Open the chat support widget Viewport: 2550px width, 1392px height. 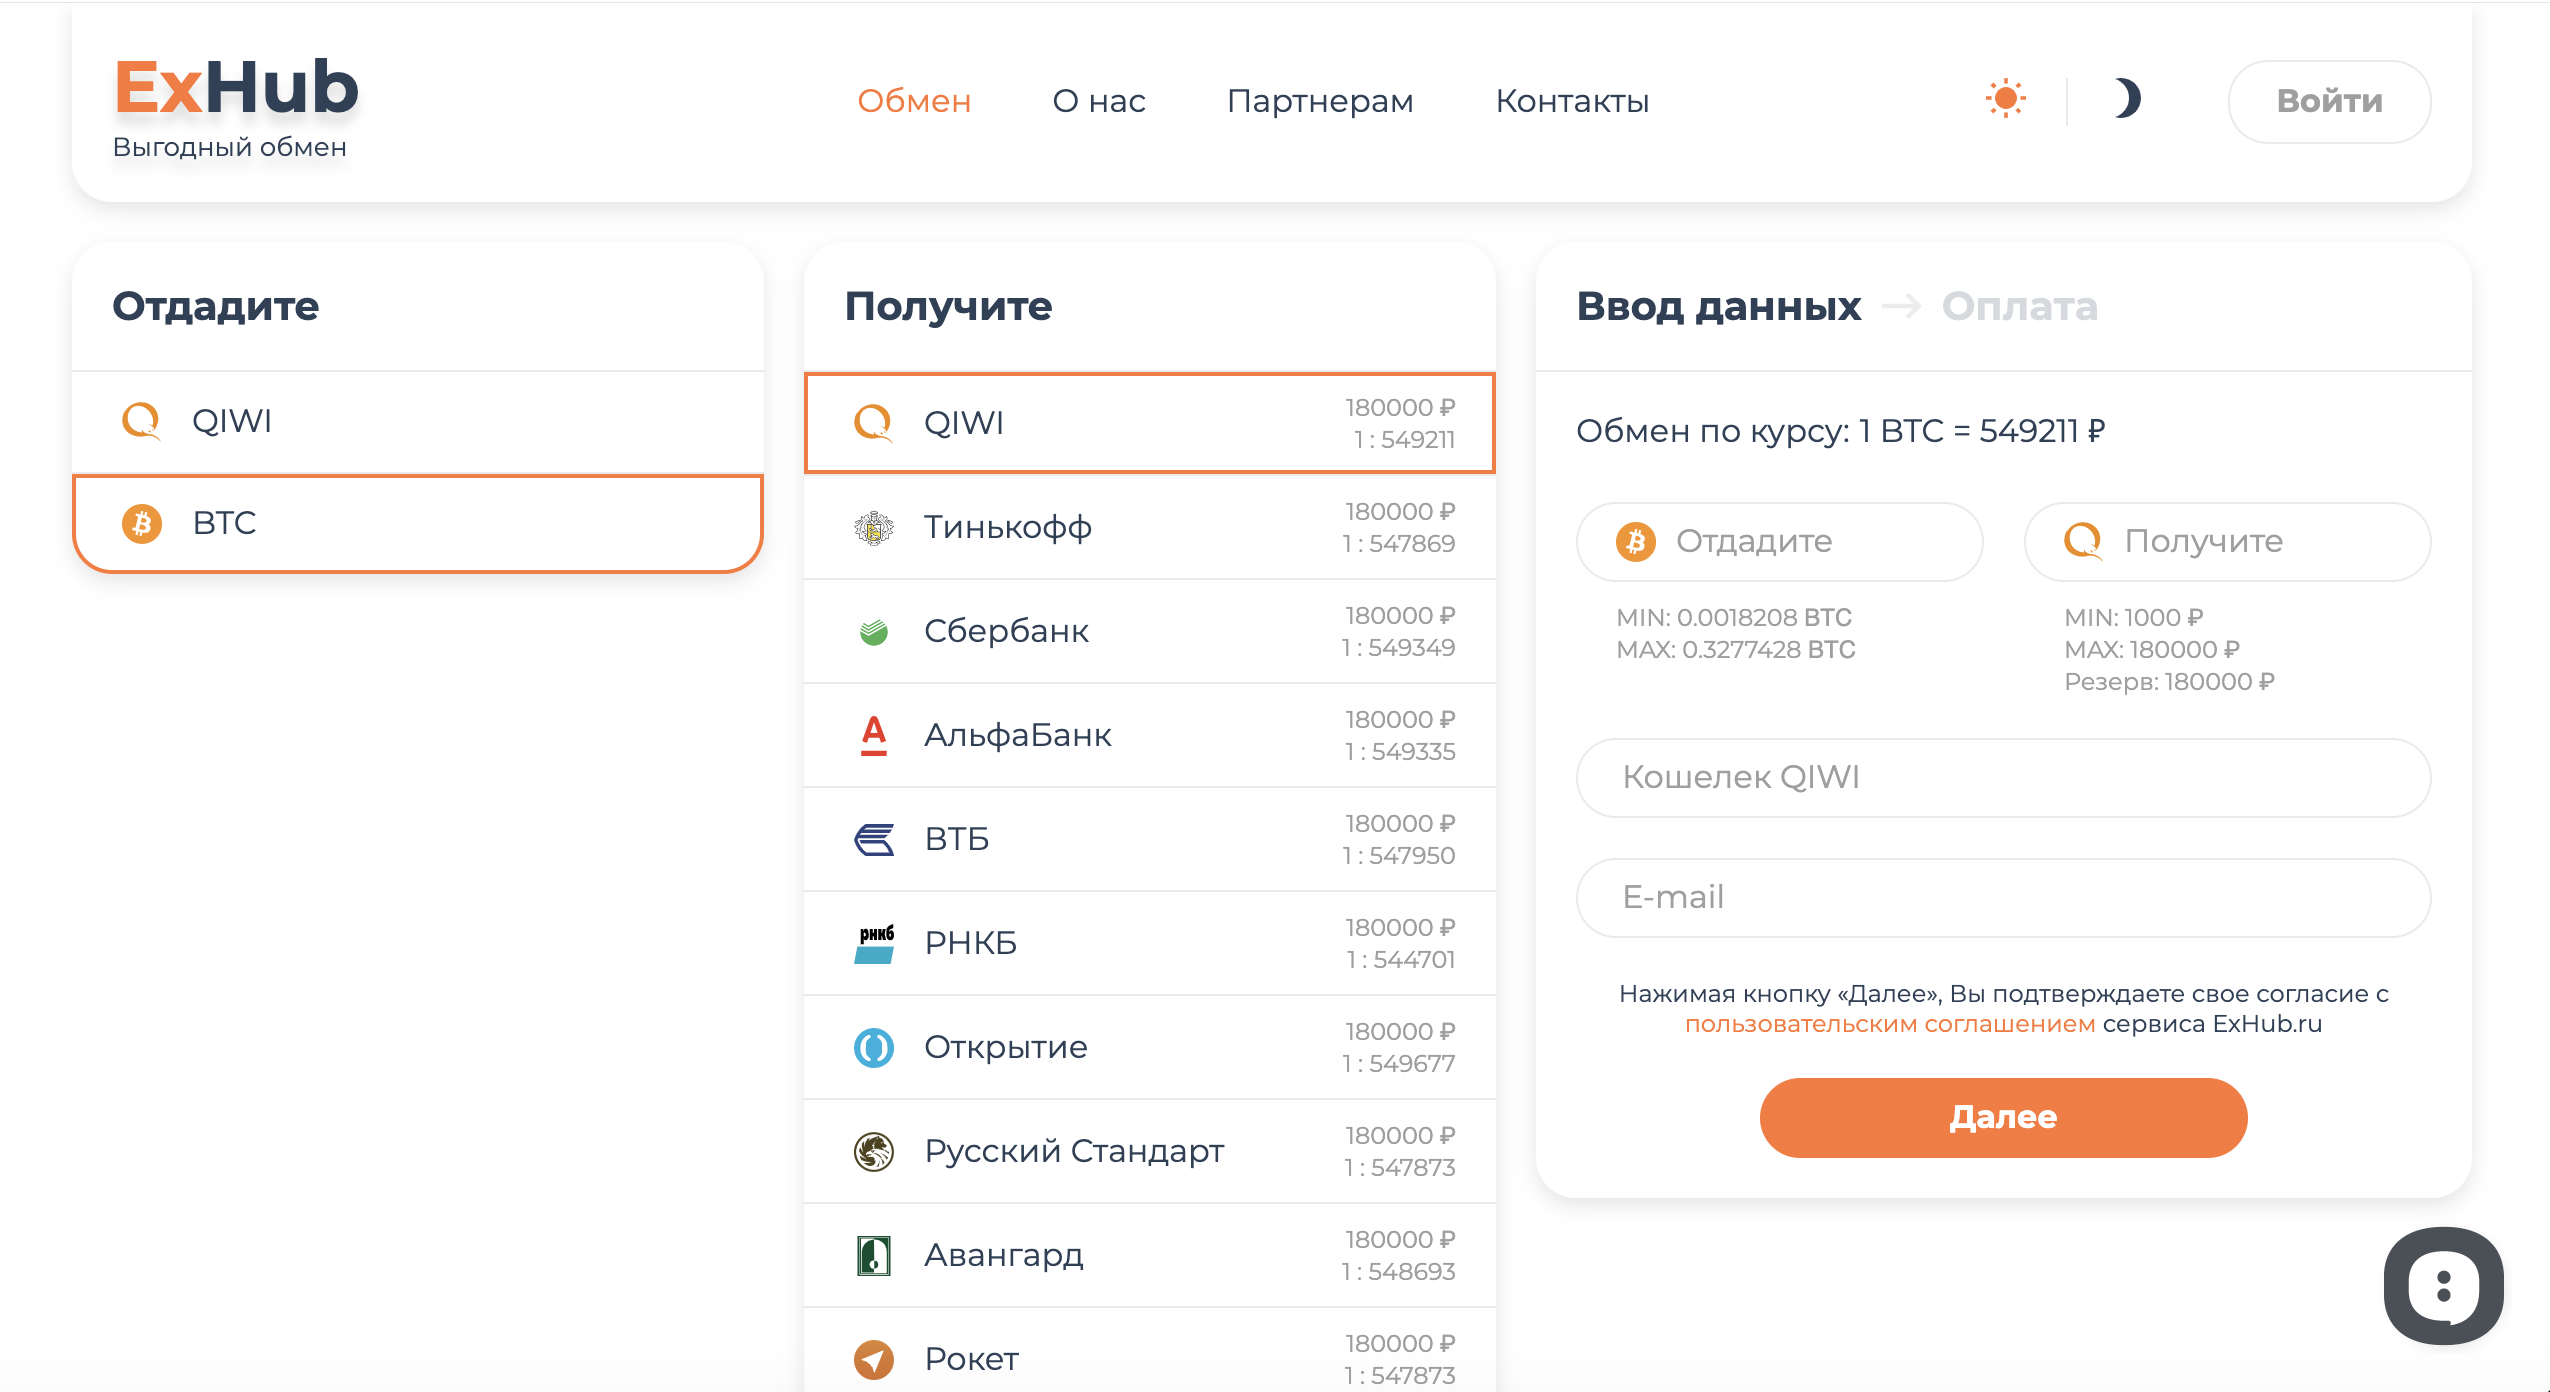[x=2443, y=1287]
